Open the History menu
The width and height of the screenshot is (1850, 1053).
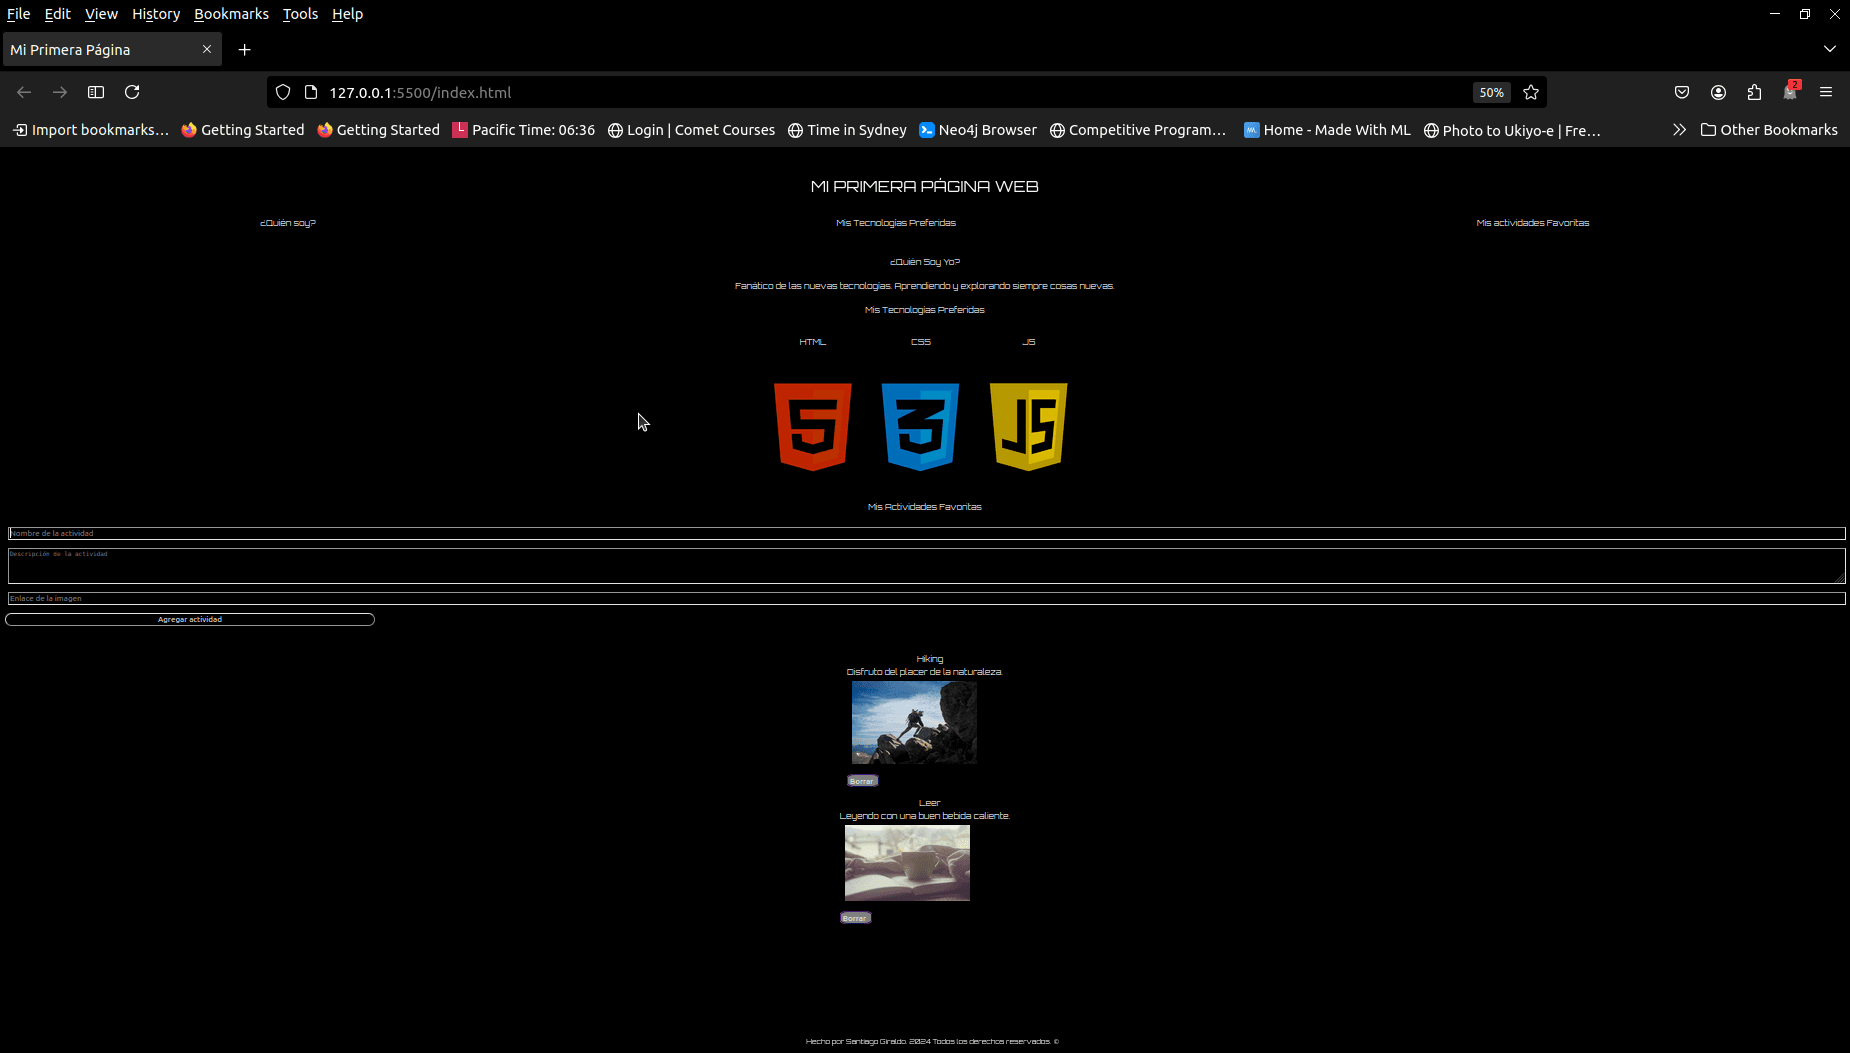pos(156,14)
